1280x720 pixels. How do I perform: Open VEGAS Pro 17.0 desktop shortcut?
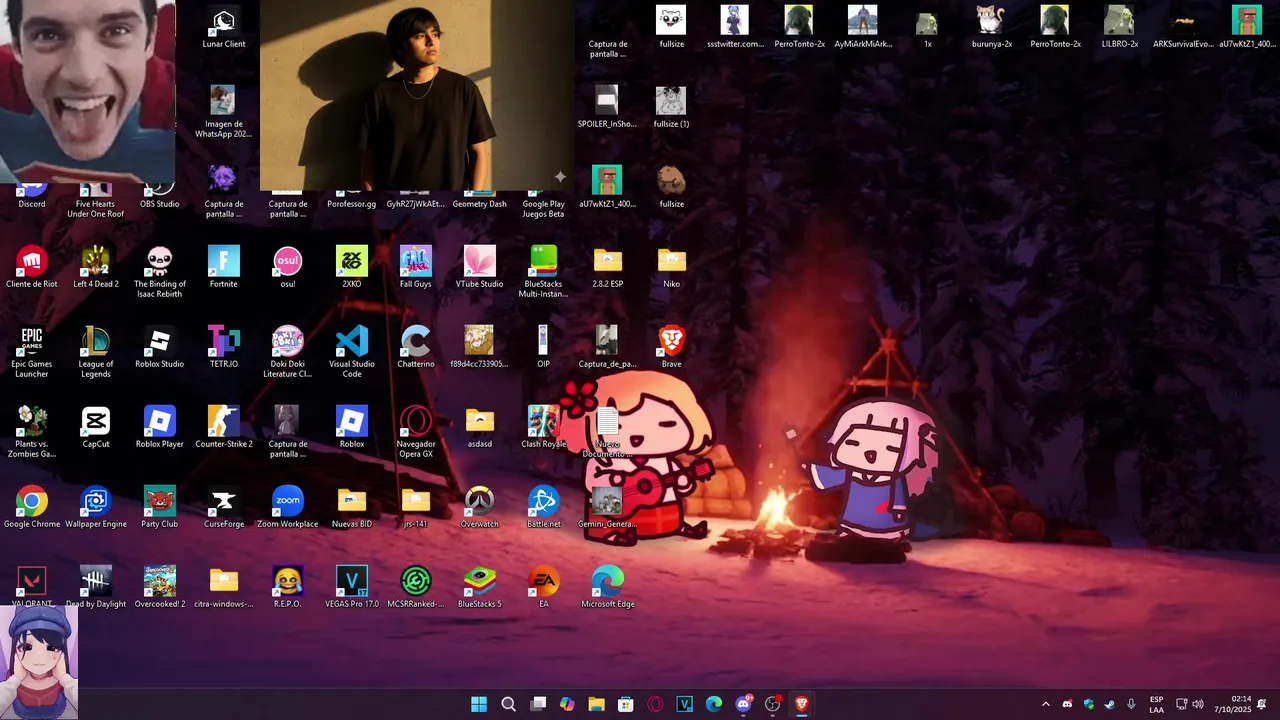click(352, 588)
